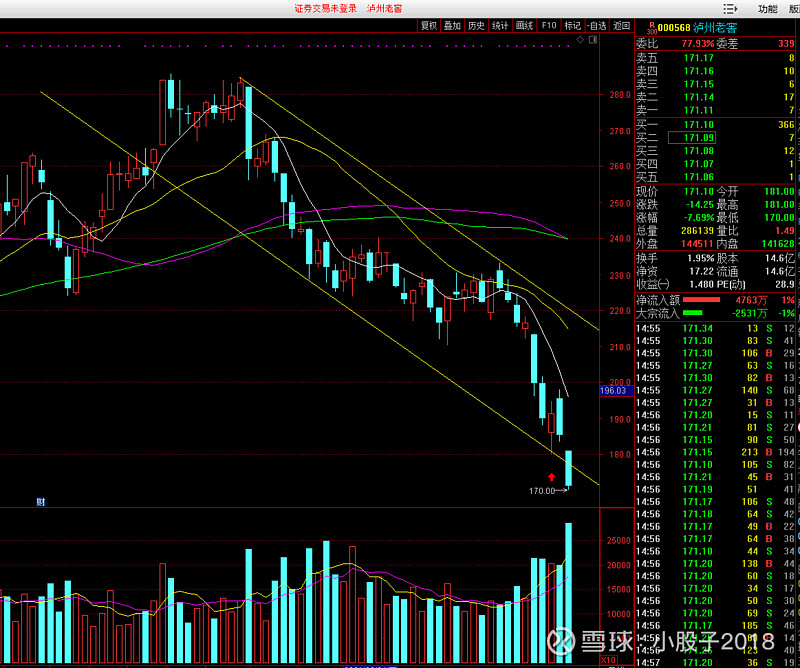The image size is (800, 668).
Task: Click the 标记 mark button
Action: click(x=572, y=26)
